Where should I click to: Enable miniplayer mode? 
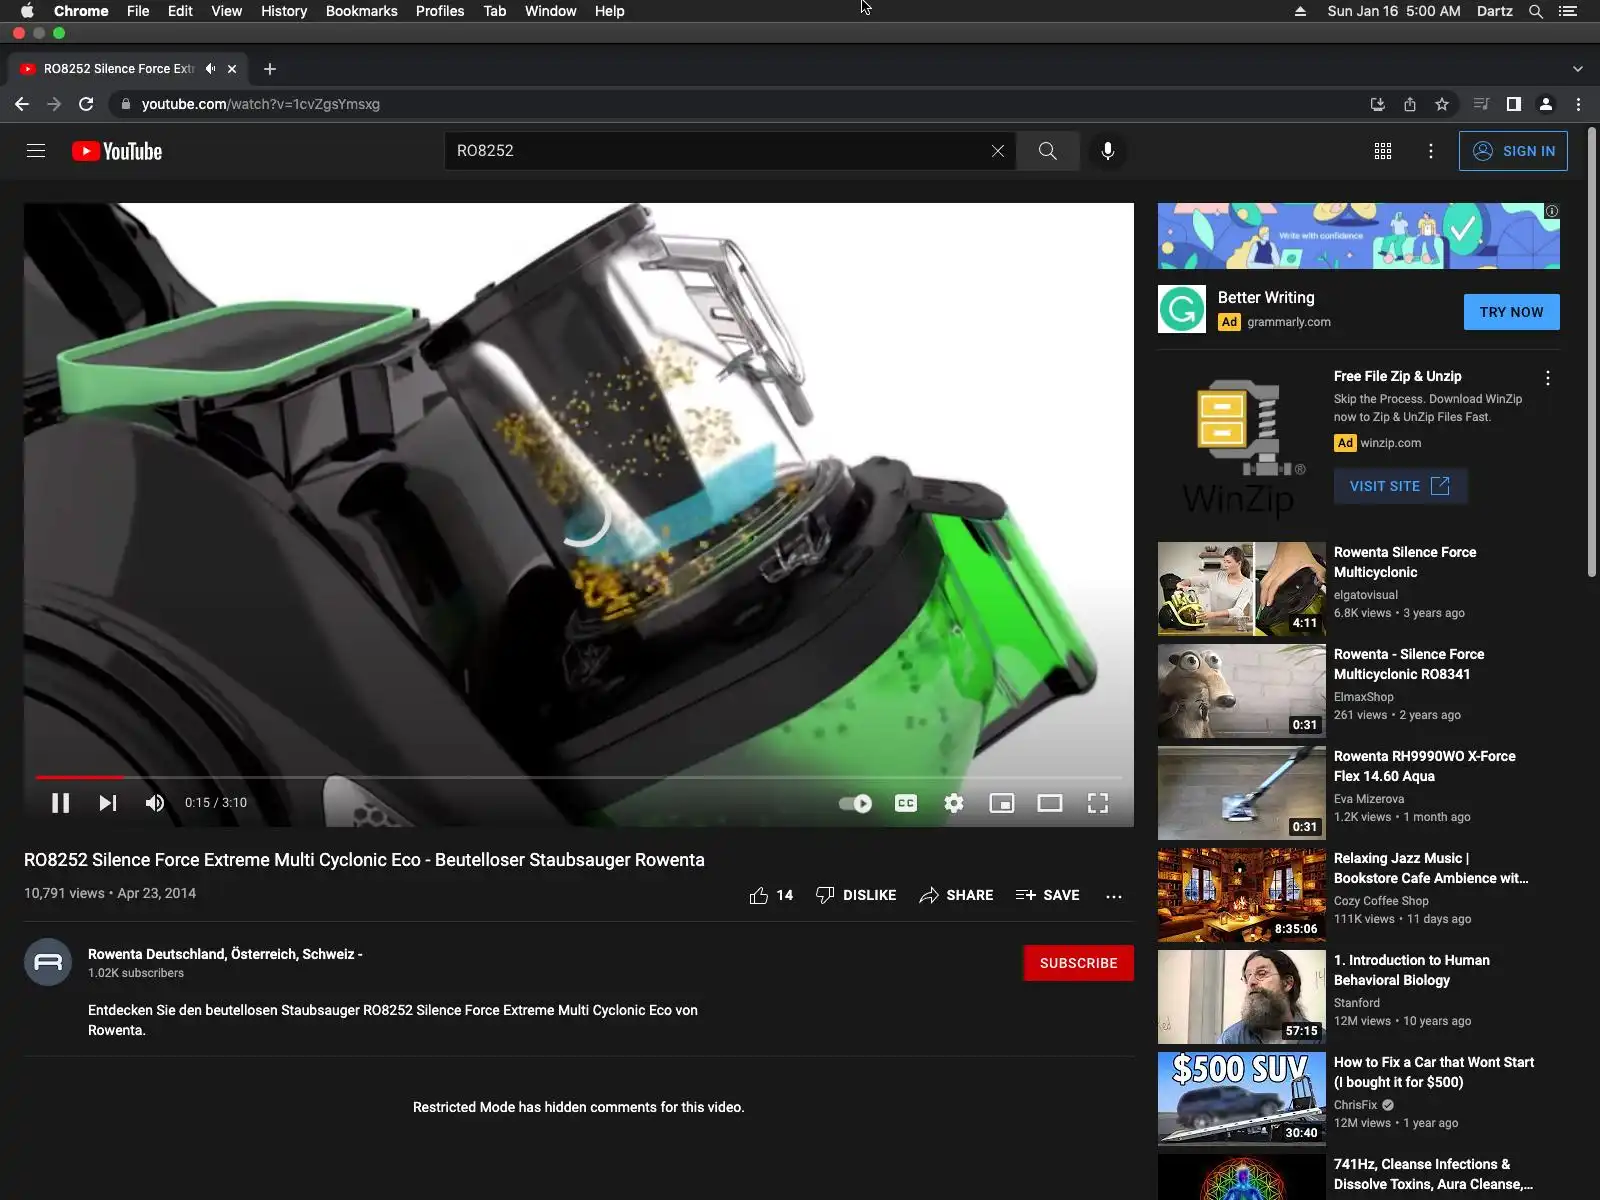1002,803
